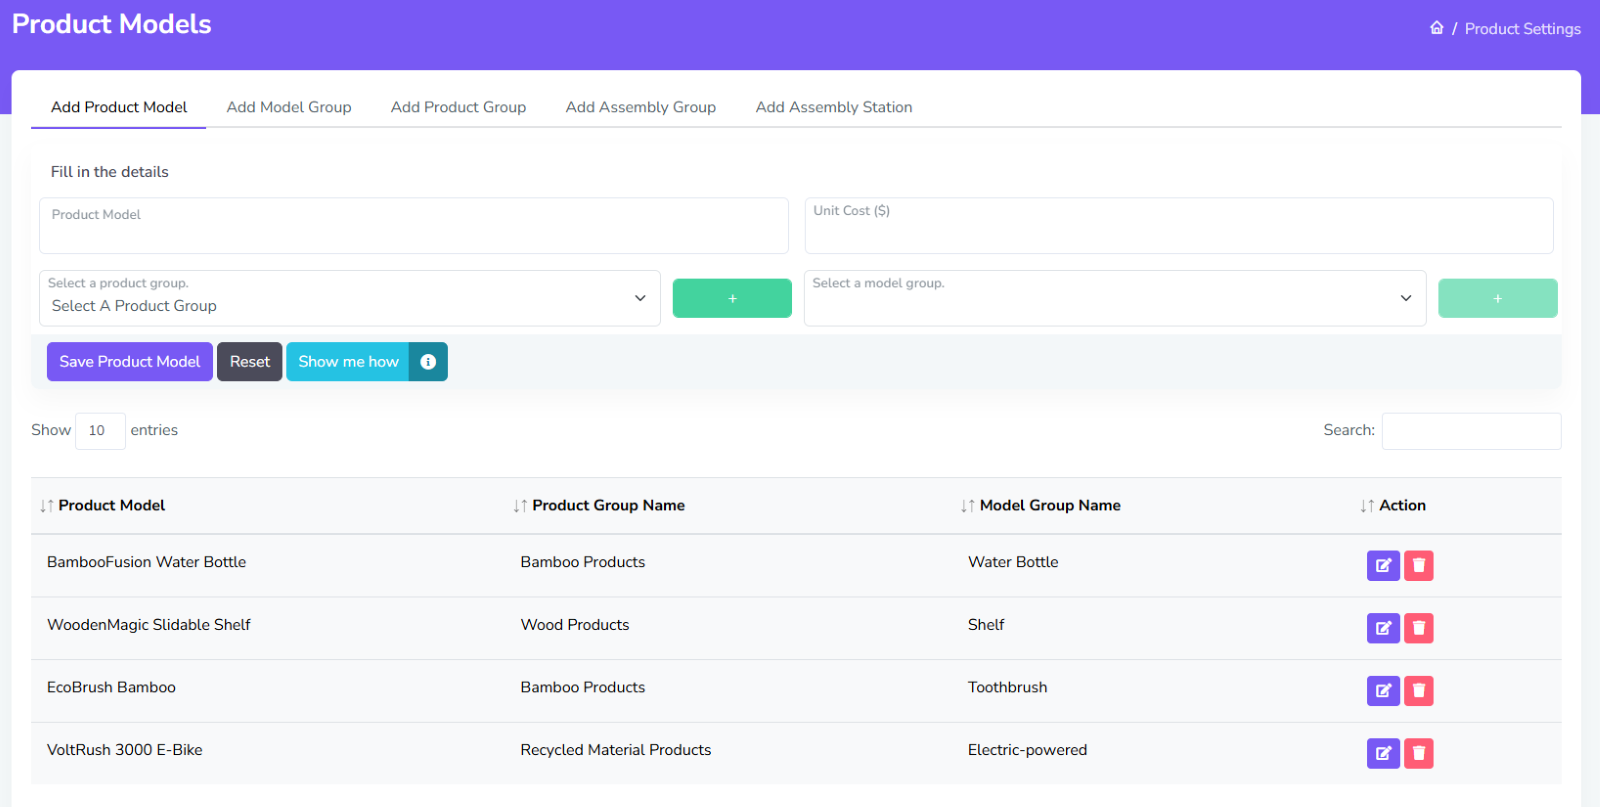The height and width of the screenshot is (807, 1600).
Task: Delete the BambooFusion Water Bottle row
Action: (1418, 566)
